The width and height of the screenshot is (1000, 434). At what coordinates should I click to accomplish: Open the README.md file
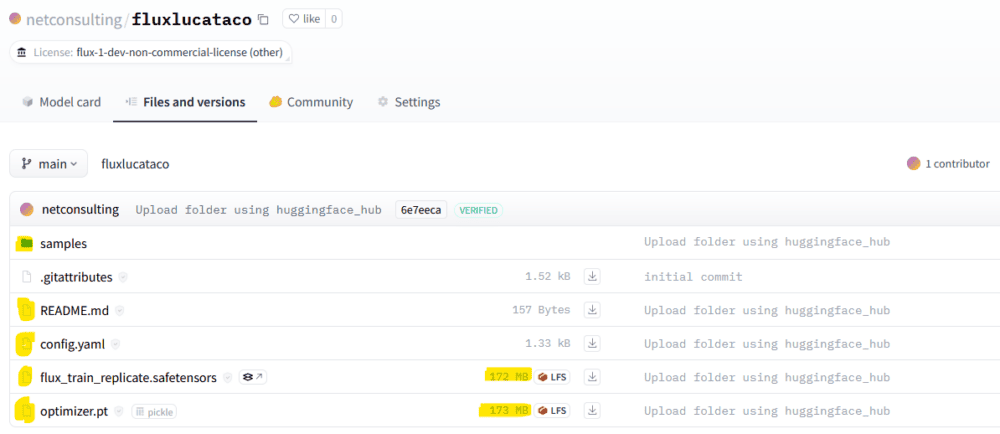pyautogui.click(x=74, y=311)
